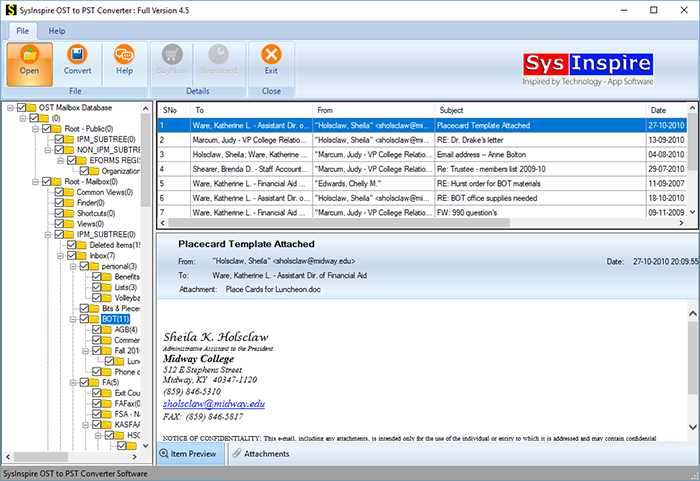
Task: Select email 'RE: Hurst order for BOT materials'
Action: 422,184
